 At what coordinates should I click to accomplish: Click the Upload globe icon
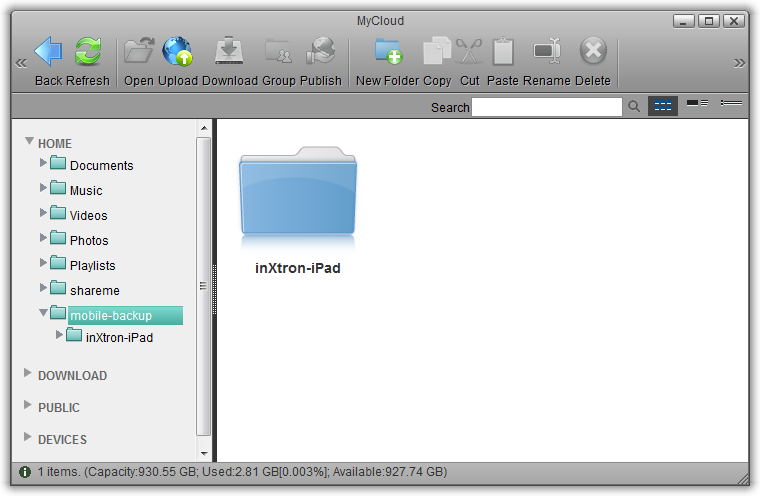[177, 52]
